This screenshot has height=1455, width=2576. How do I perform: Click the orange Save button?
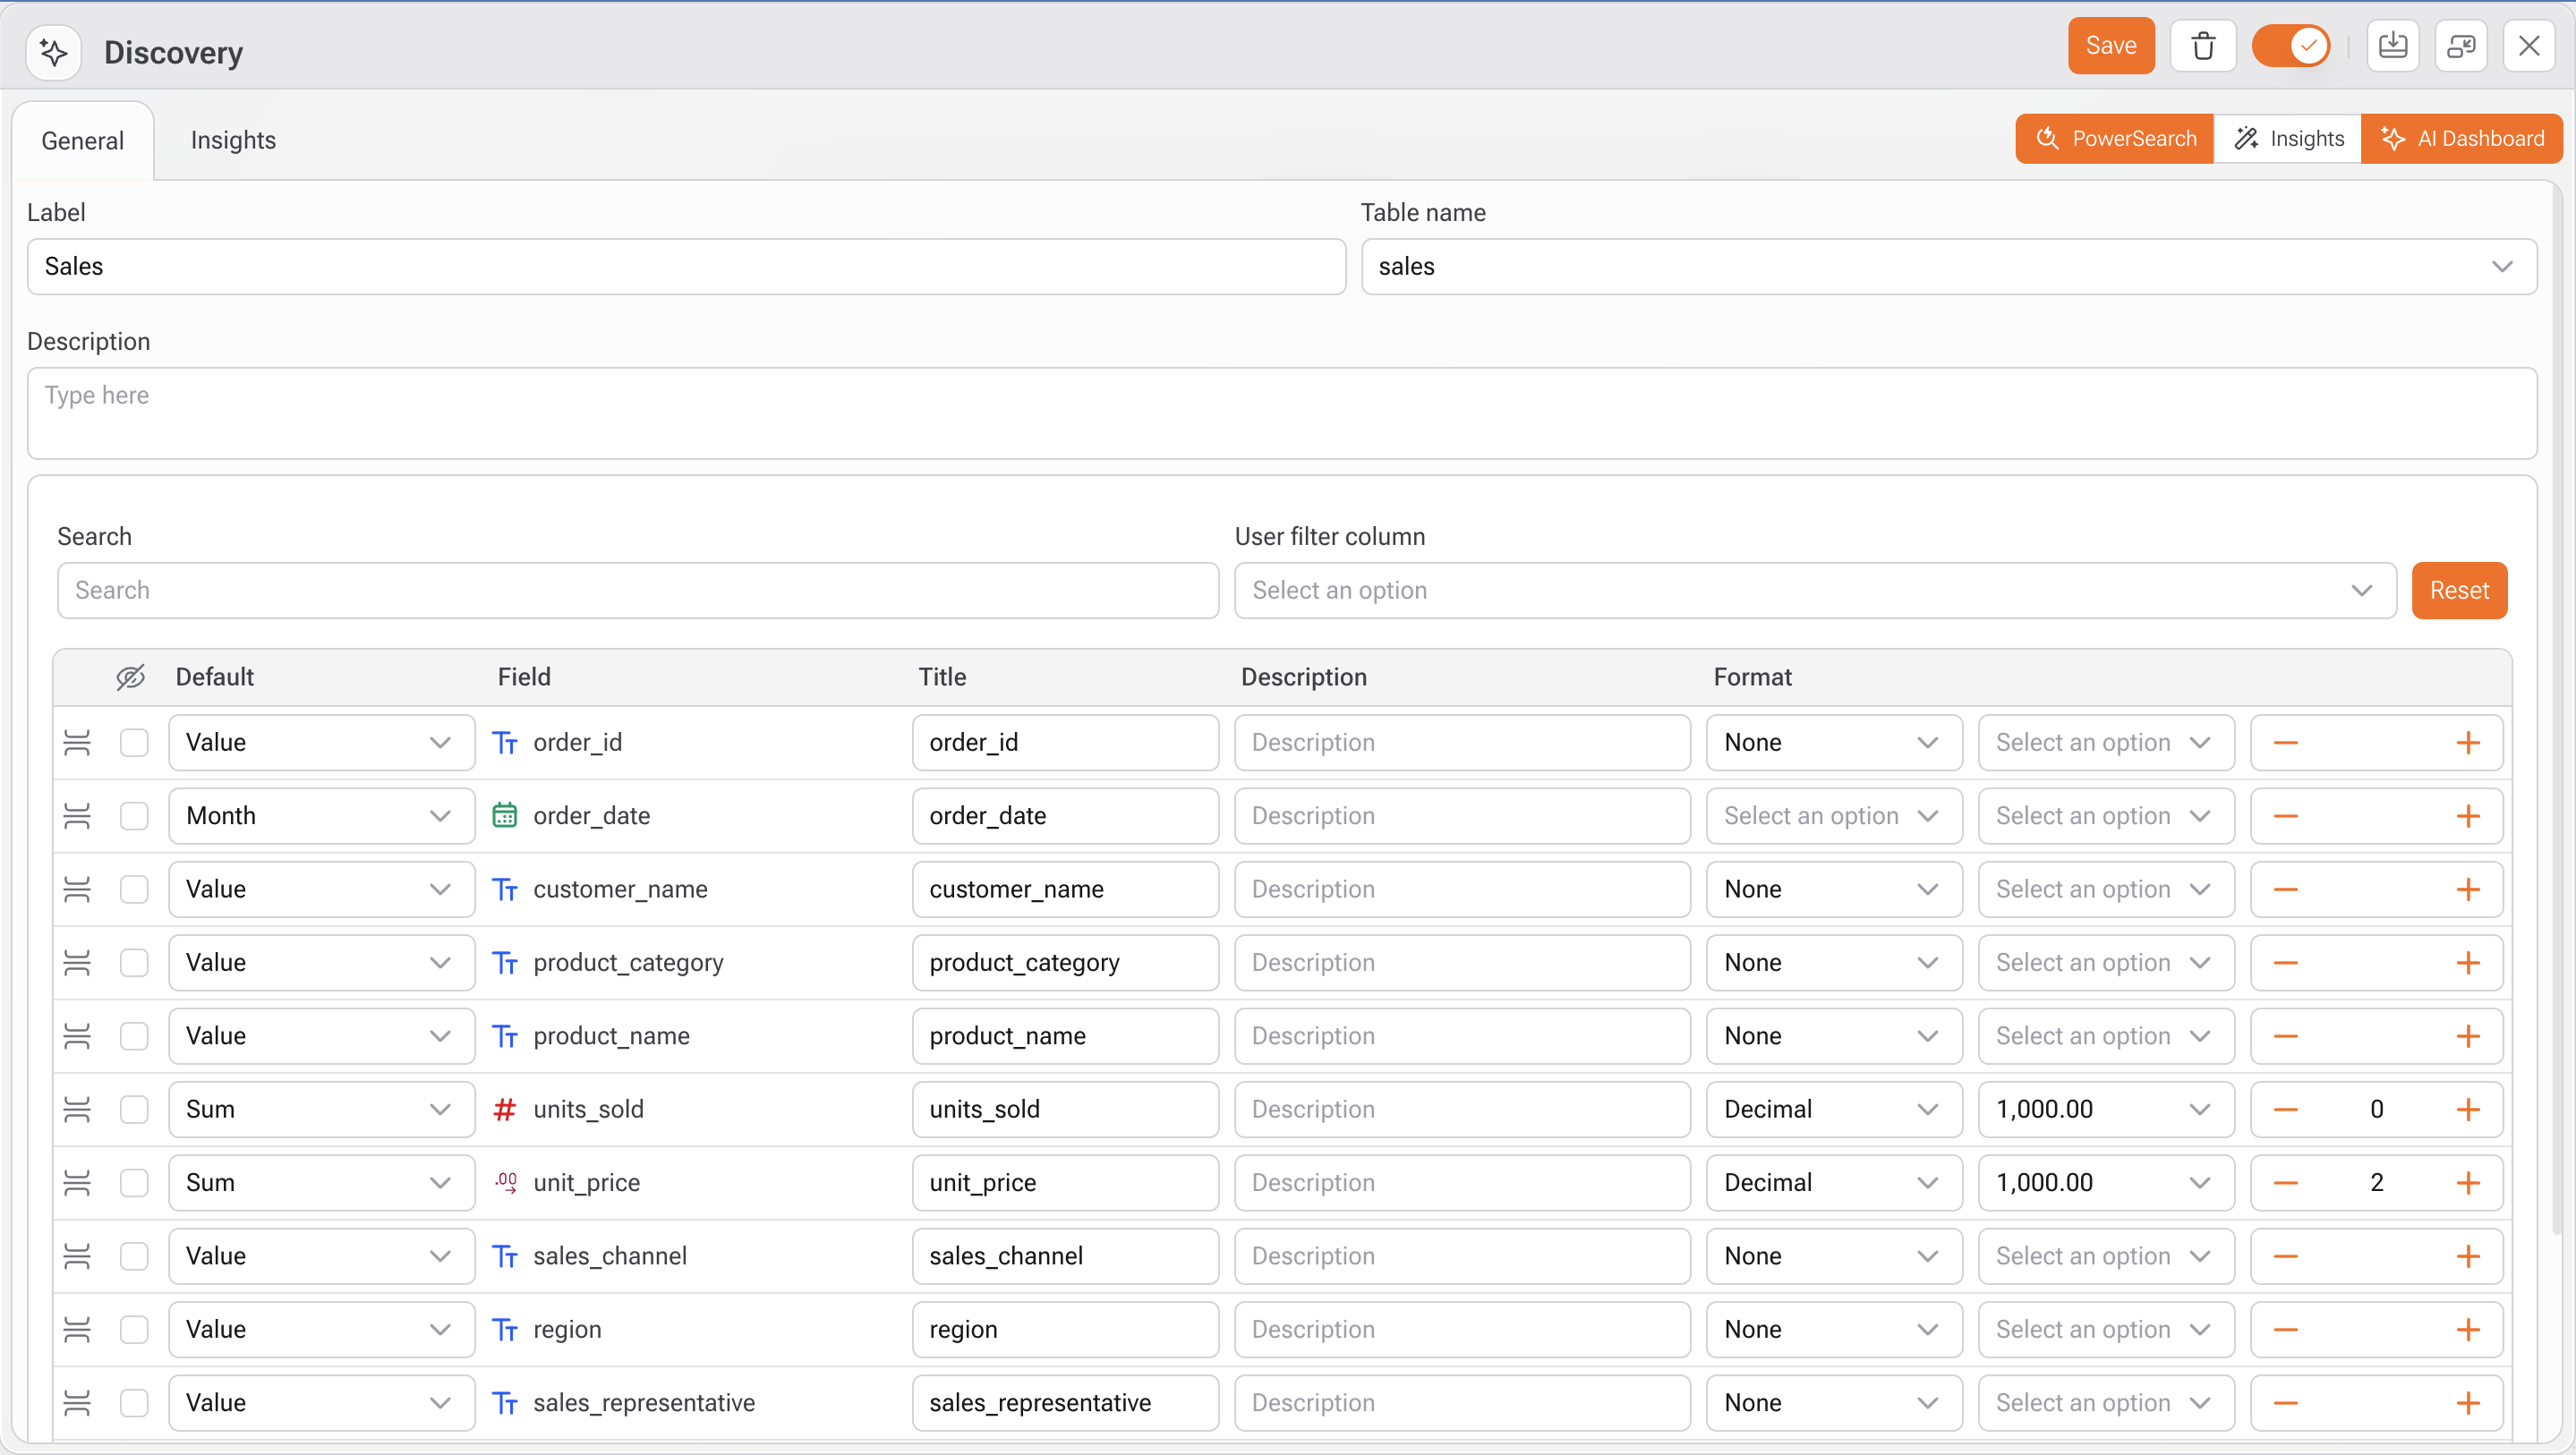pos(2110,46)
